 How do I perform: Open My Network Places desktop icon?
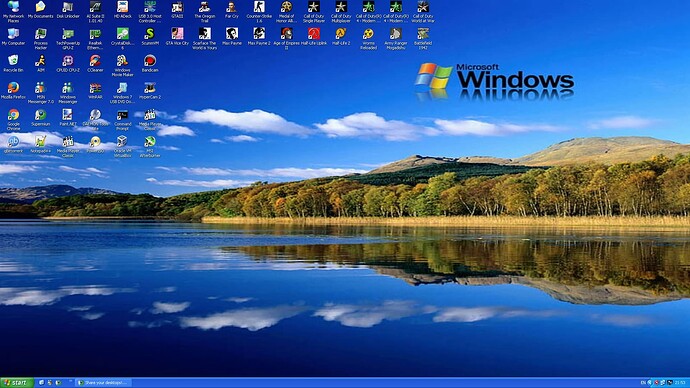click(13, 12)
